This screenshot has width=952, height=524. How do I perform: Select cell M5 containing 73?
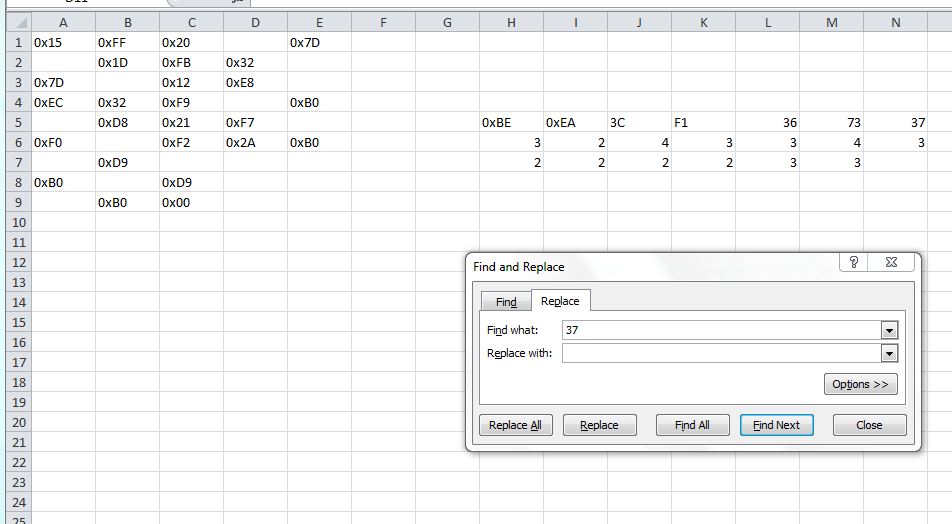pos(832,123)
